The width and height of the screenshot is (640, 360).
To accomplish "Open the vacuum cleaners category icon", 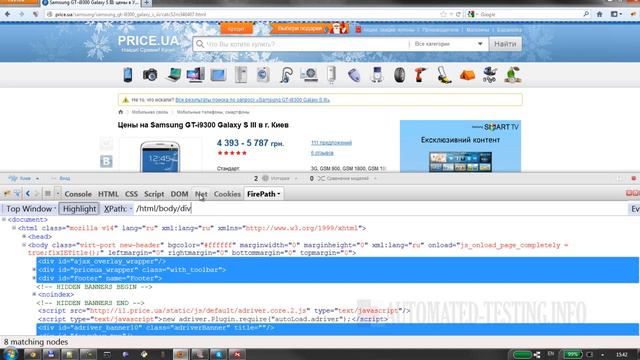I will (x=286, y=75).
